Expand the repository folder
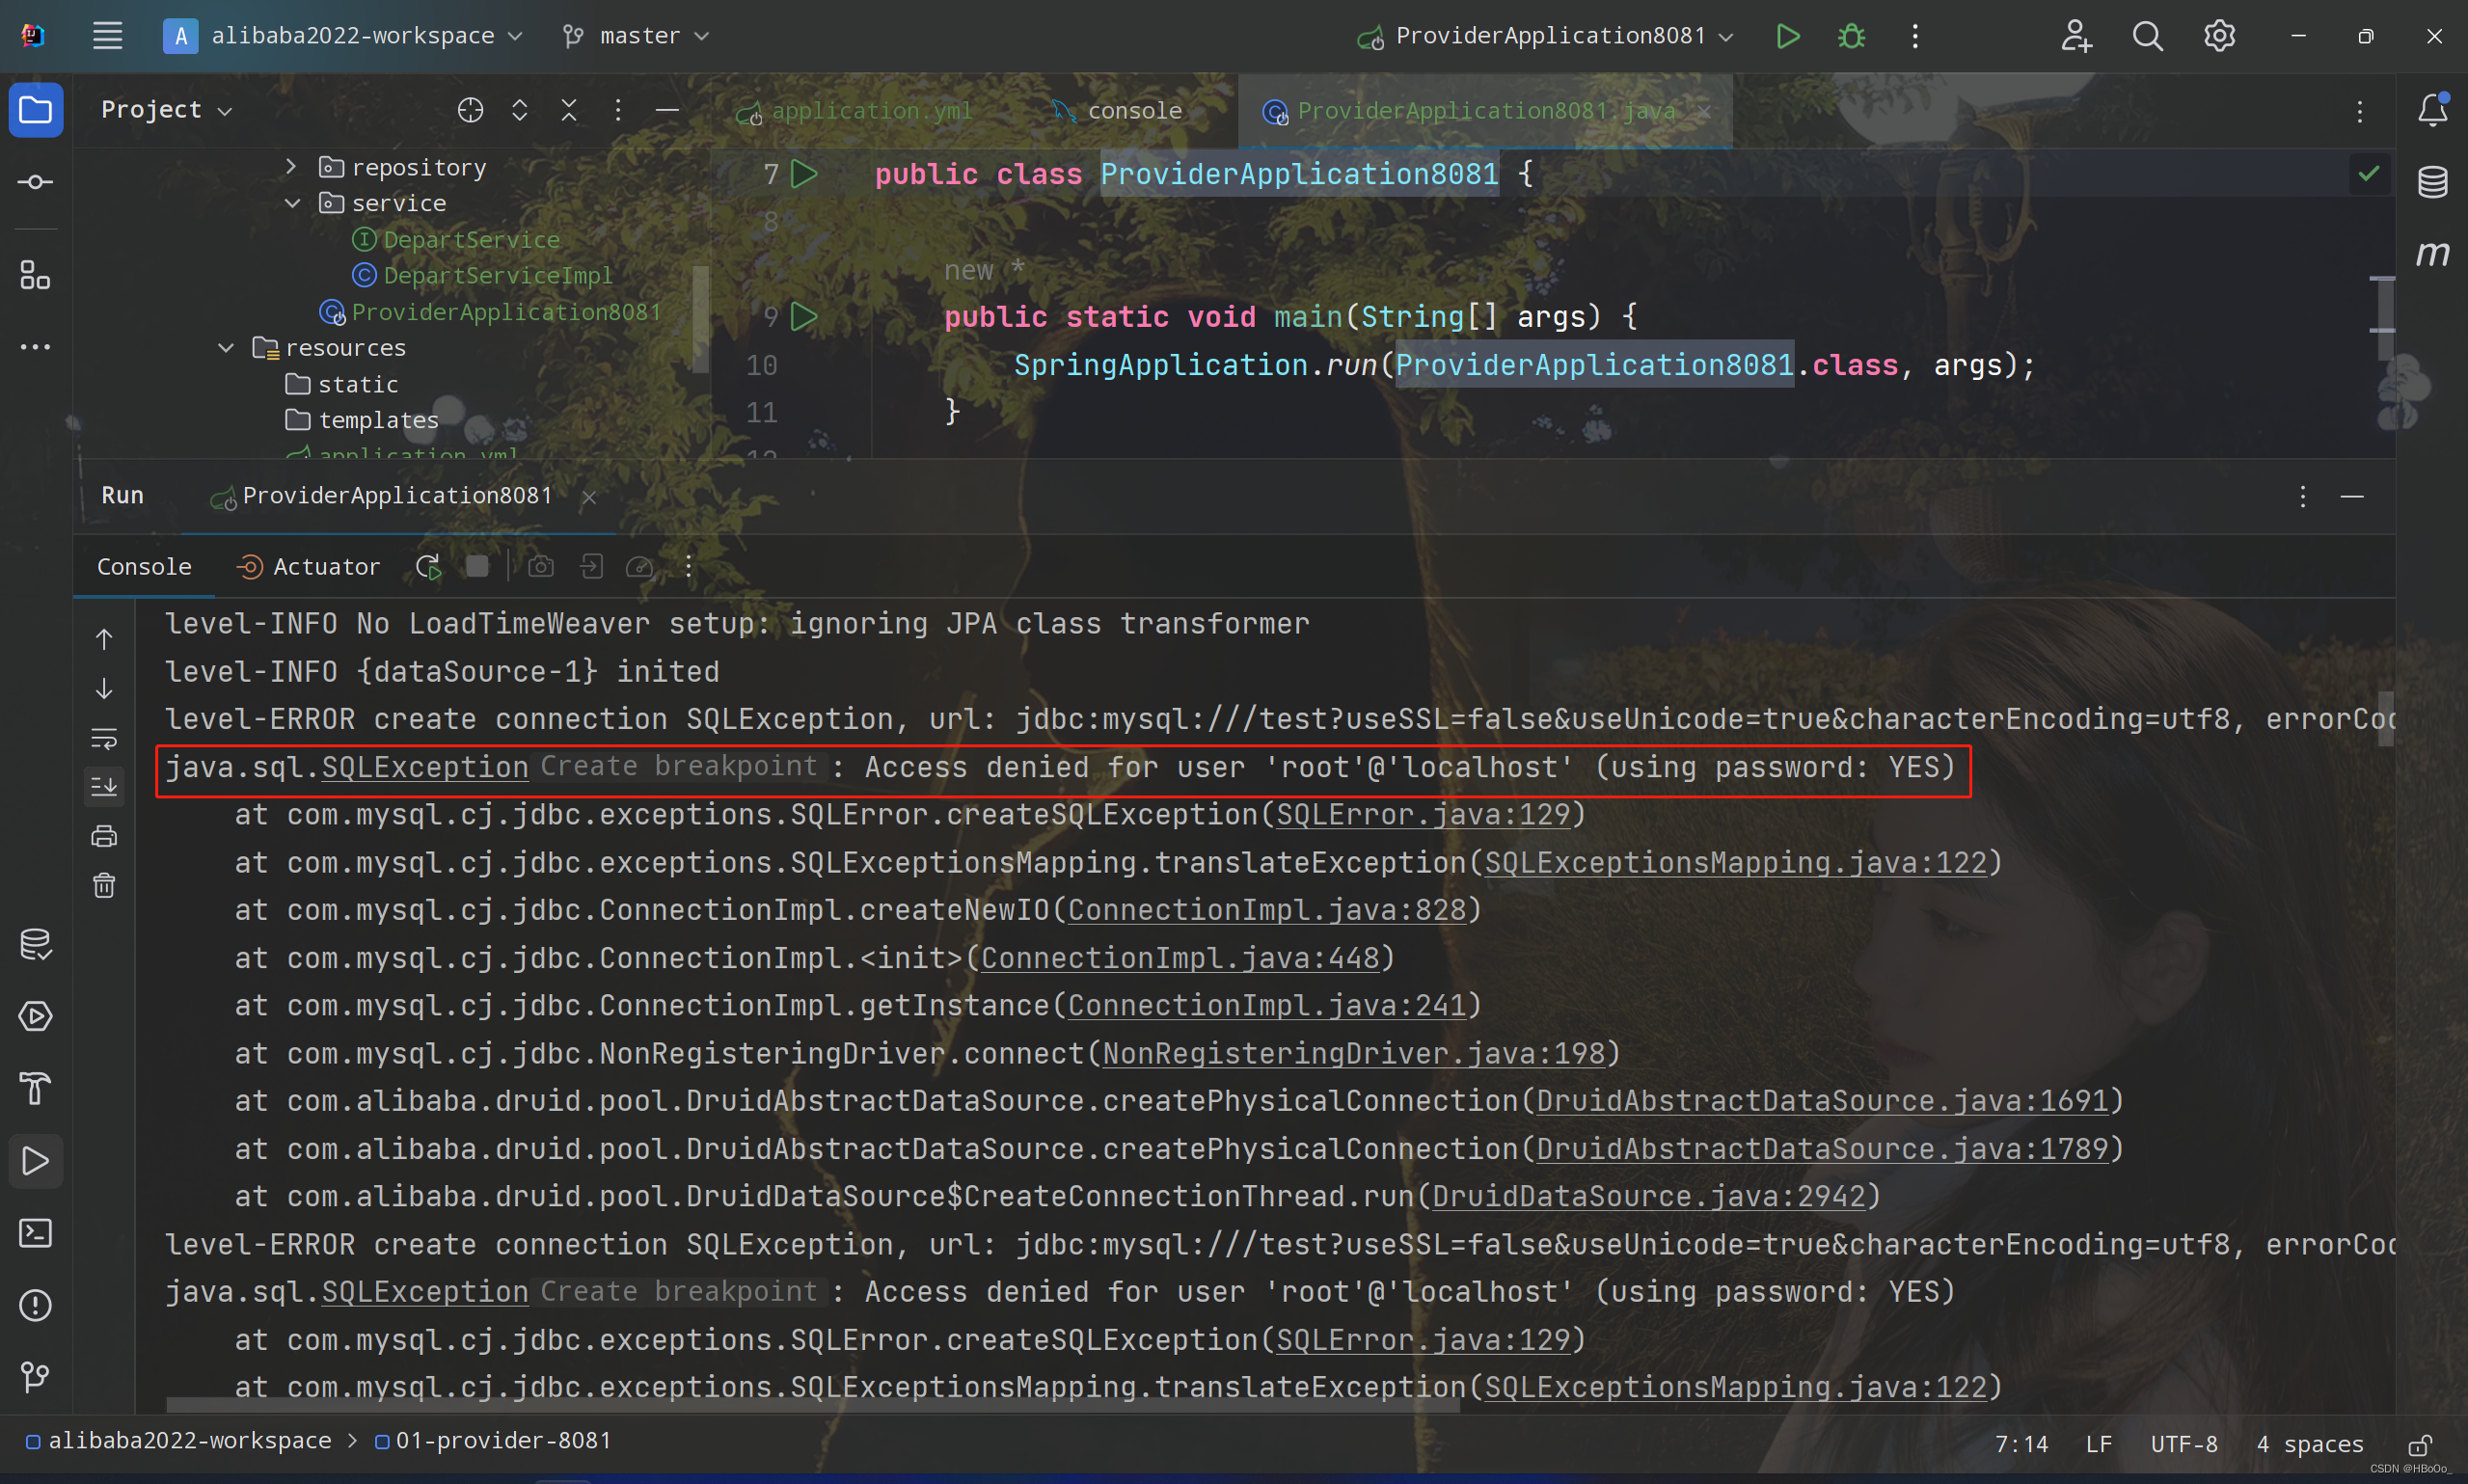This screenshot has width=2468, height=1484. [x=291, y=166]
